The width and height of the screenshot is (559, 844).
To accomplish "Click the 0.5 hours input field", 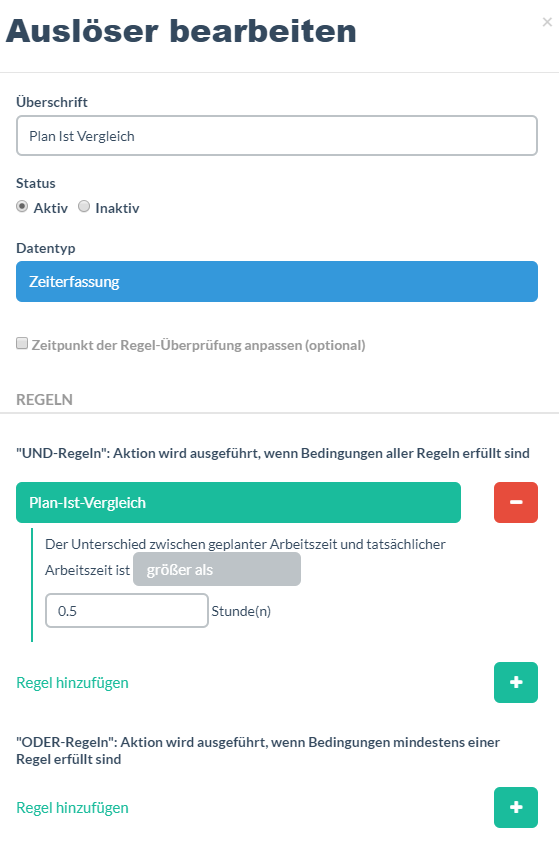I will coord(126,610).
